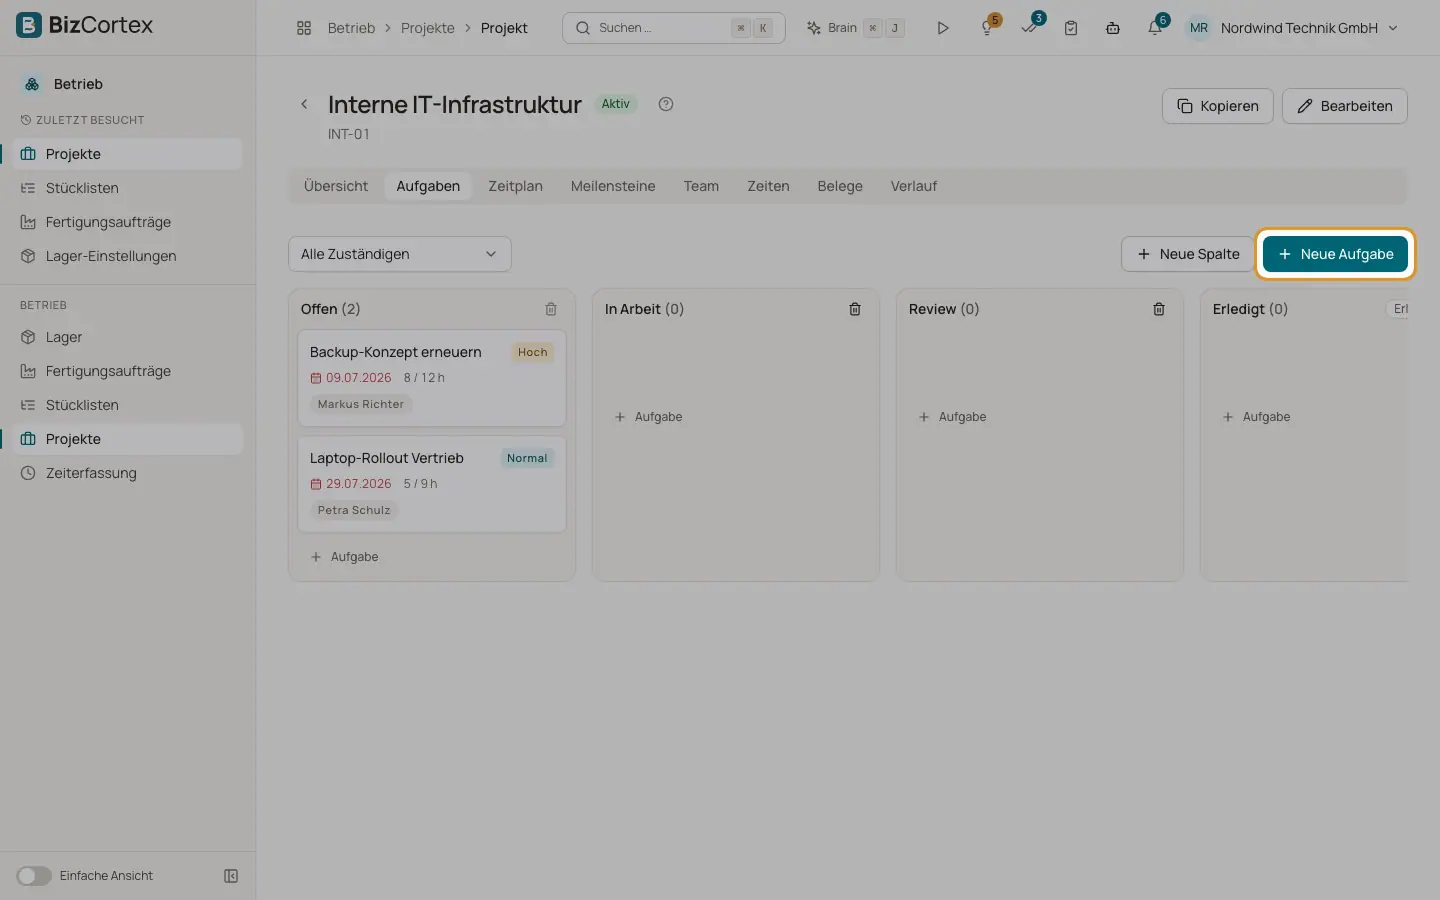Viewport: 1440px width, 900px height.
Task: Click the MR user avatar
Action: [1198, 28]
